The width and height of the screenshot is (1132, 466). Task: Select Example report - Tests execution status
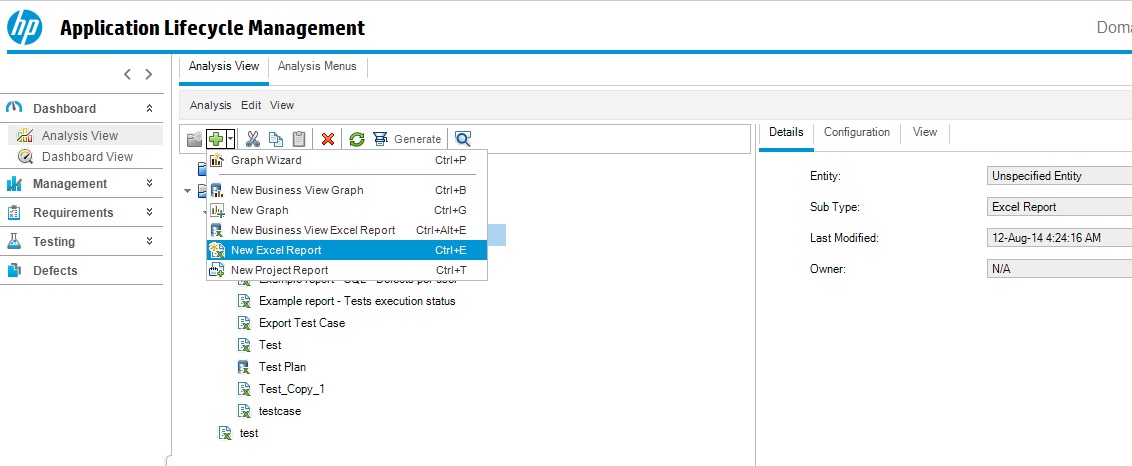(357, 301)
